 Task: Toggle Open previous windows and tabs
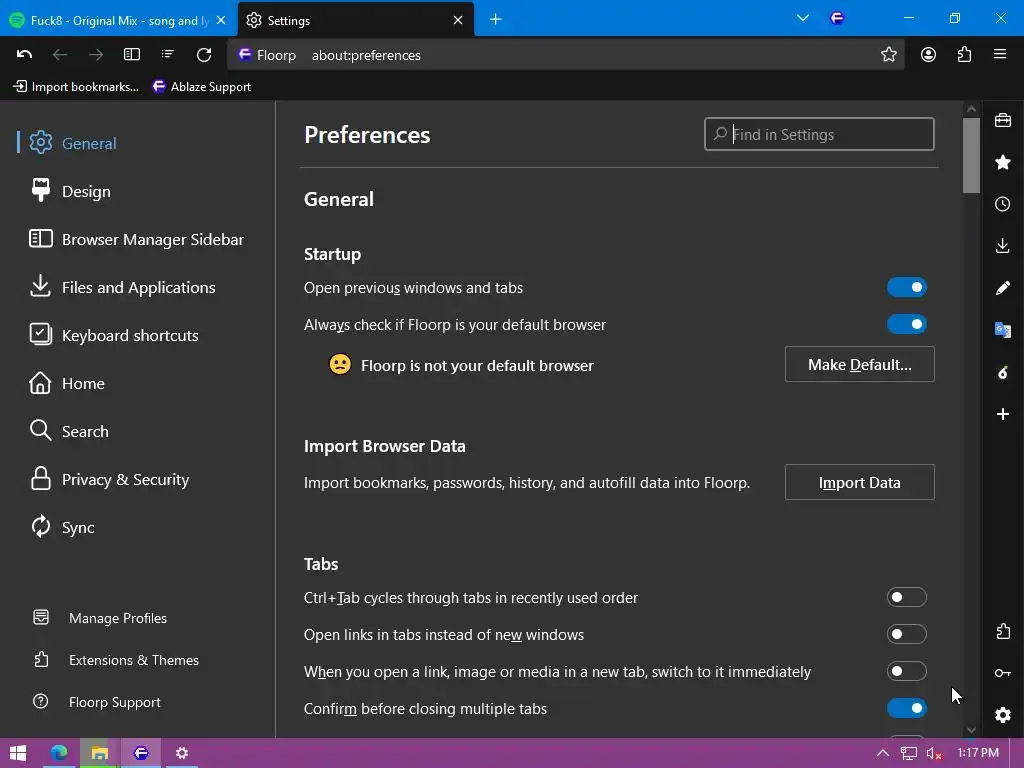pyautogui.click(x=906, y=287)
